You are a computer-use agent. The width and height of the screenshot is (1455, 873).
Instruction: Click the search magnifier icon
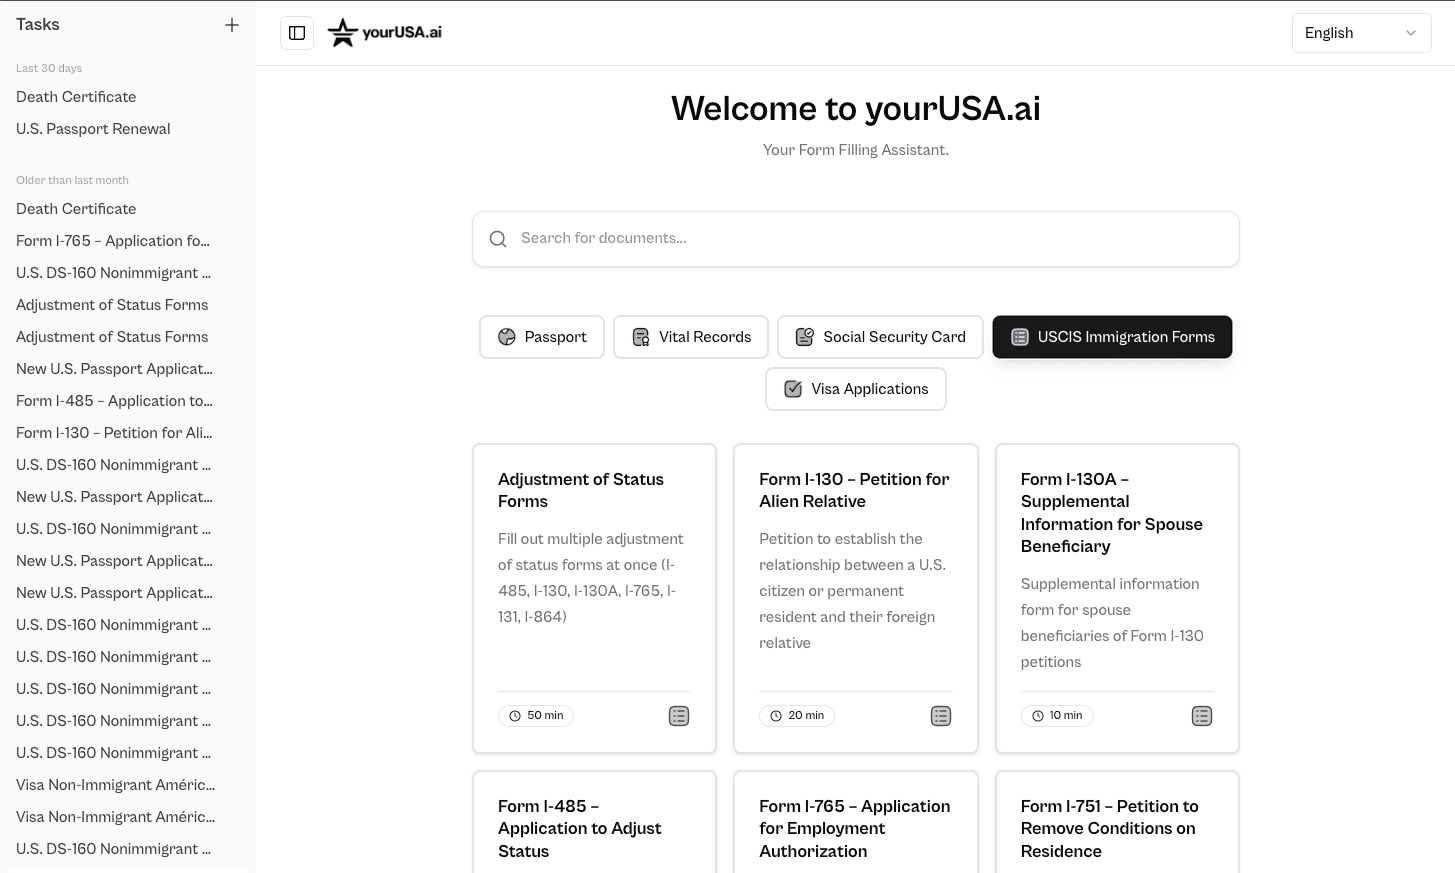498,239
